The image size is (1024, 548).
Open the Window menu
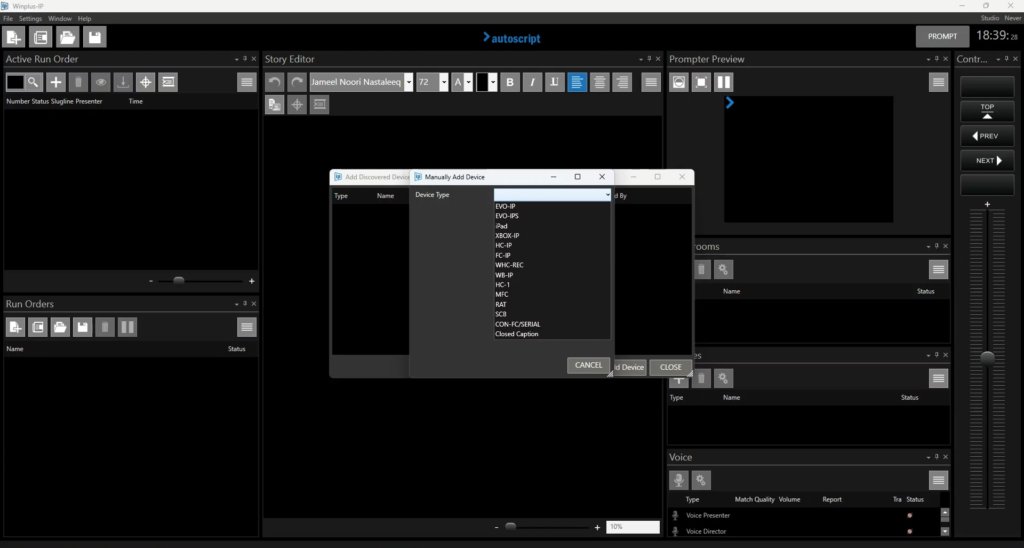[x=60, y=18]
